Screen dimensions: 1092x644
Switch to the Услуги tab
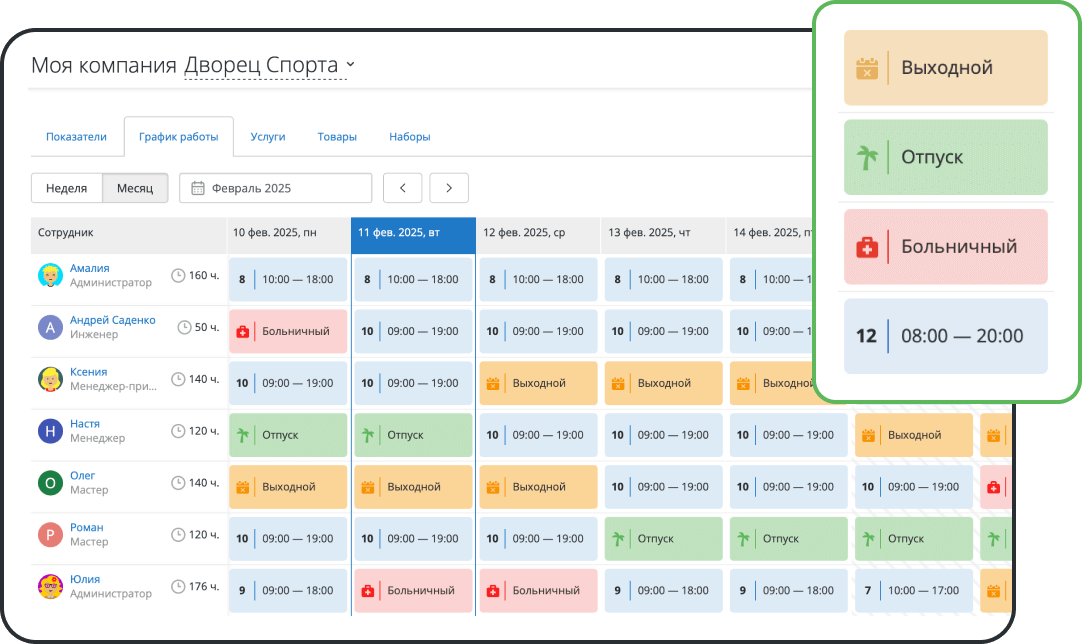point(268,137)
